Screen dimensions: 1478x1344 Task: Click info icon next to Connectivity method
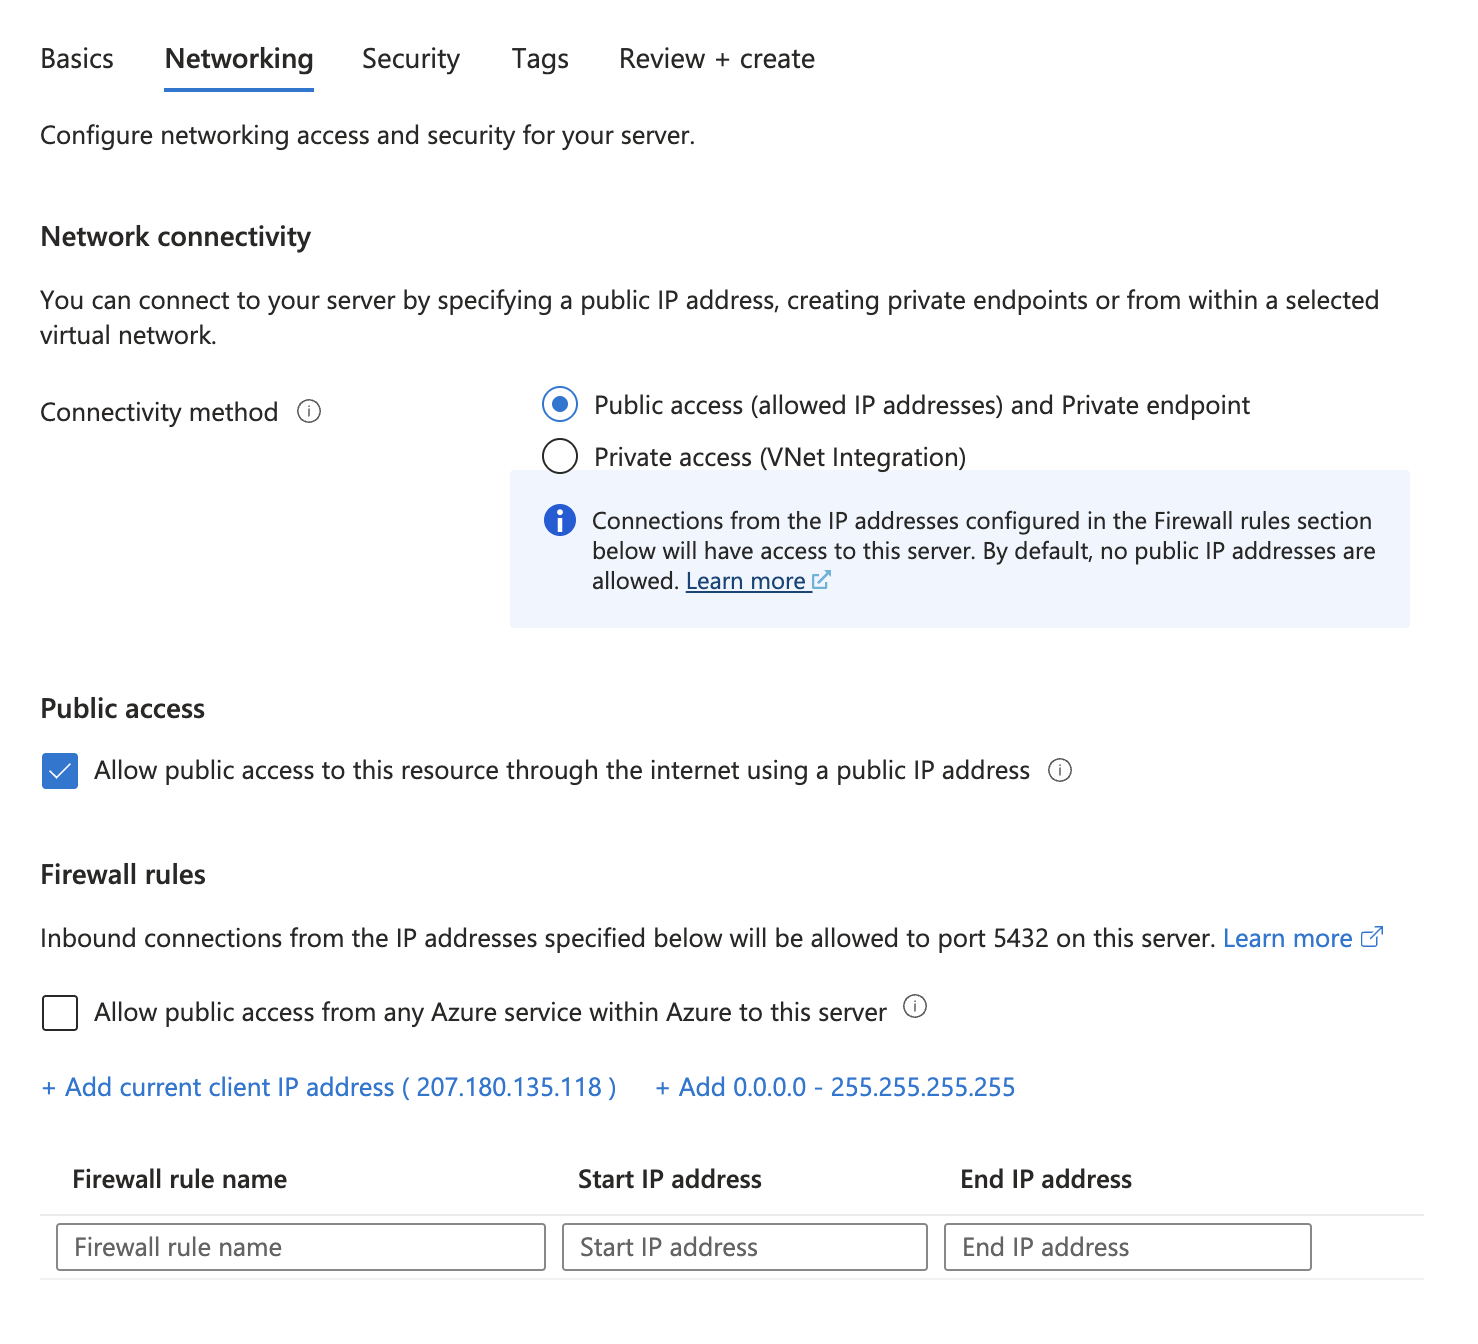click(x=309, y=412)
